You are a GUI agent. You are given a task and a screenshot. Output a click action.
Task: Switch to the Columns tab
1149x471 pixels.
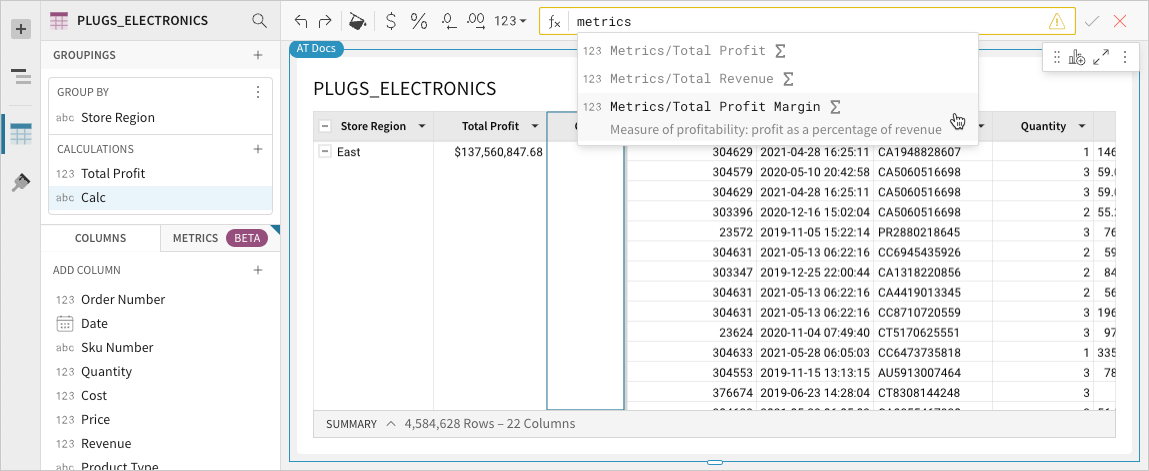[100, 238]
